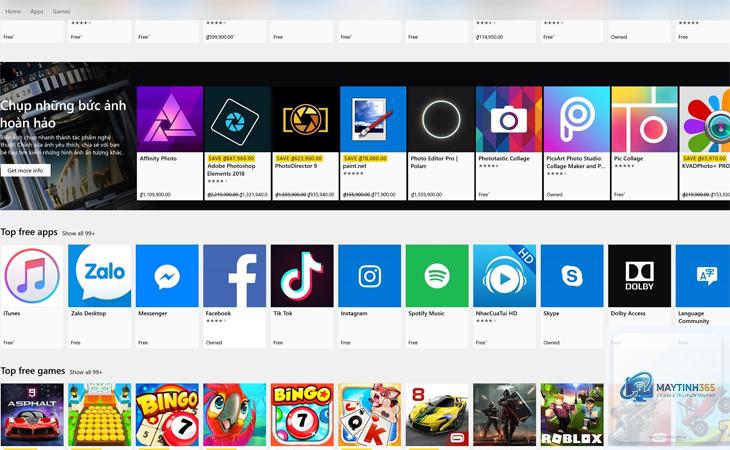Click the NhacCuaTui HD title text
730x450 pixels.
click(x=496, y=314)
